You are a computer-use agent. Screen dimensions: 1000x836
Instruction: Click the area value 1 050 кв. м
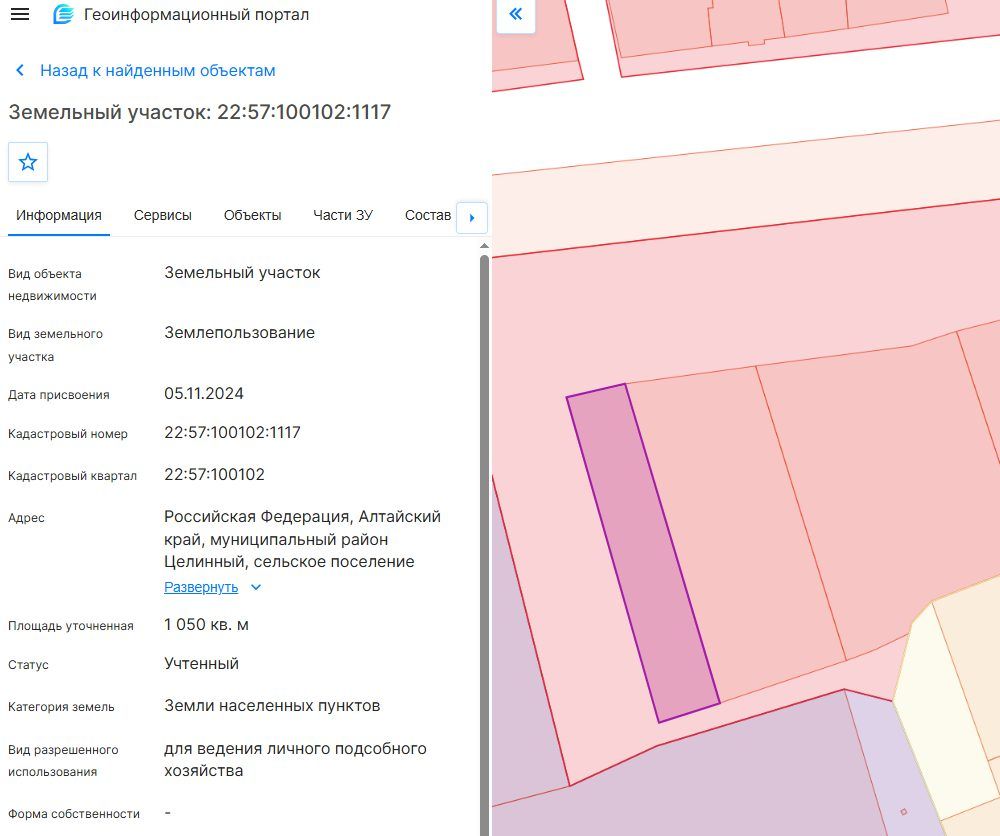point(206,624)
